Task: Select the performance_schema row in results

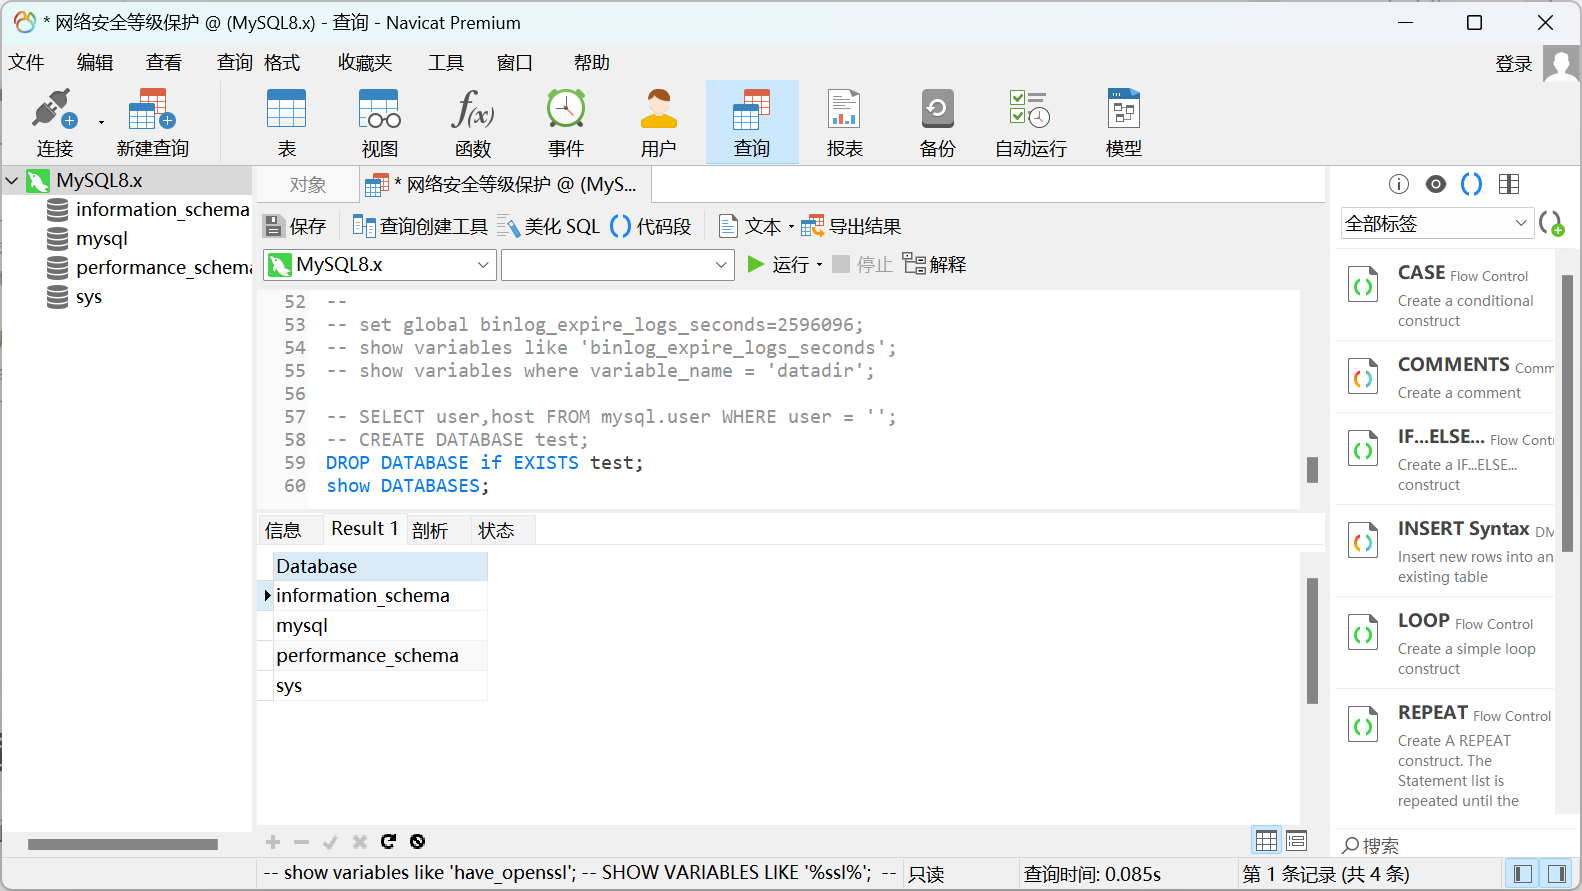Action: click(x=367, y=656)
